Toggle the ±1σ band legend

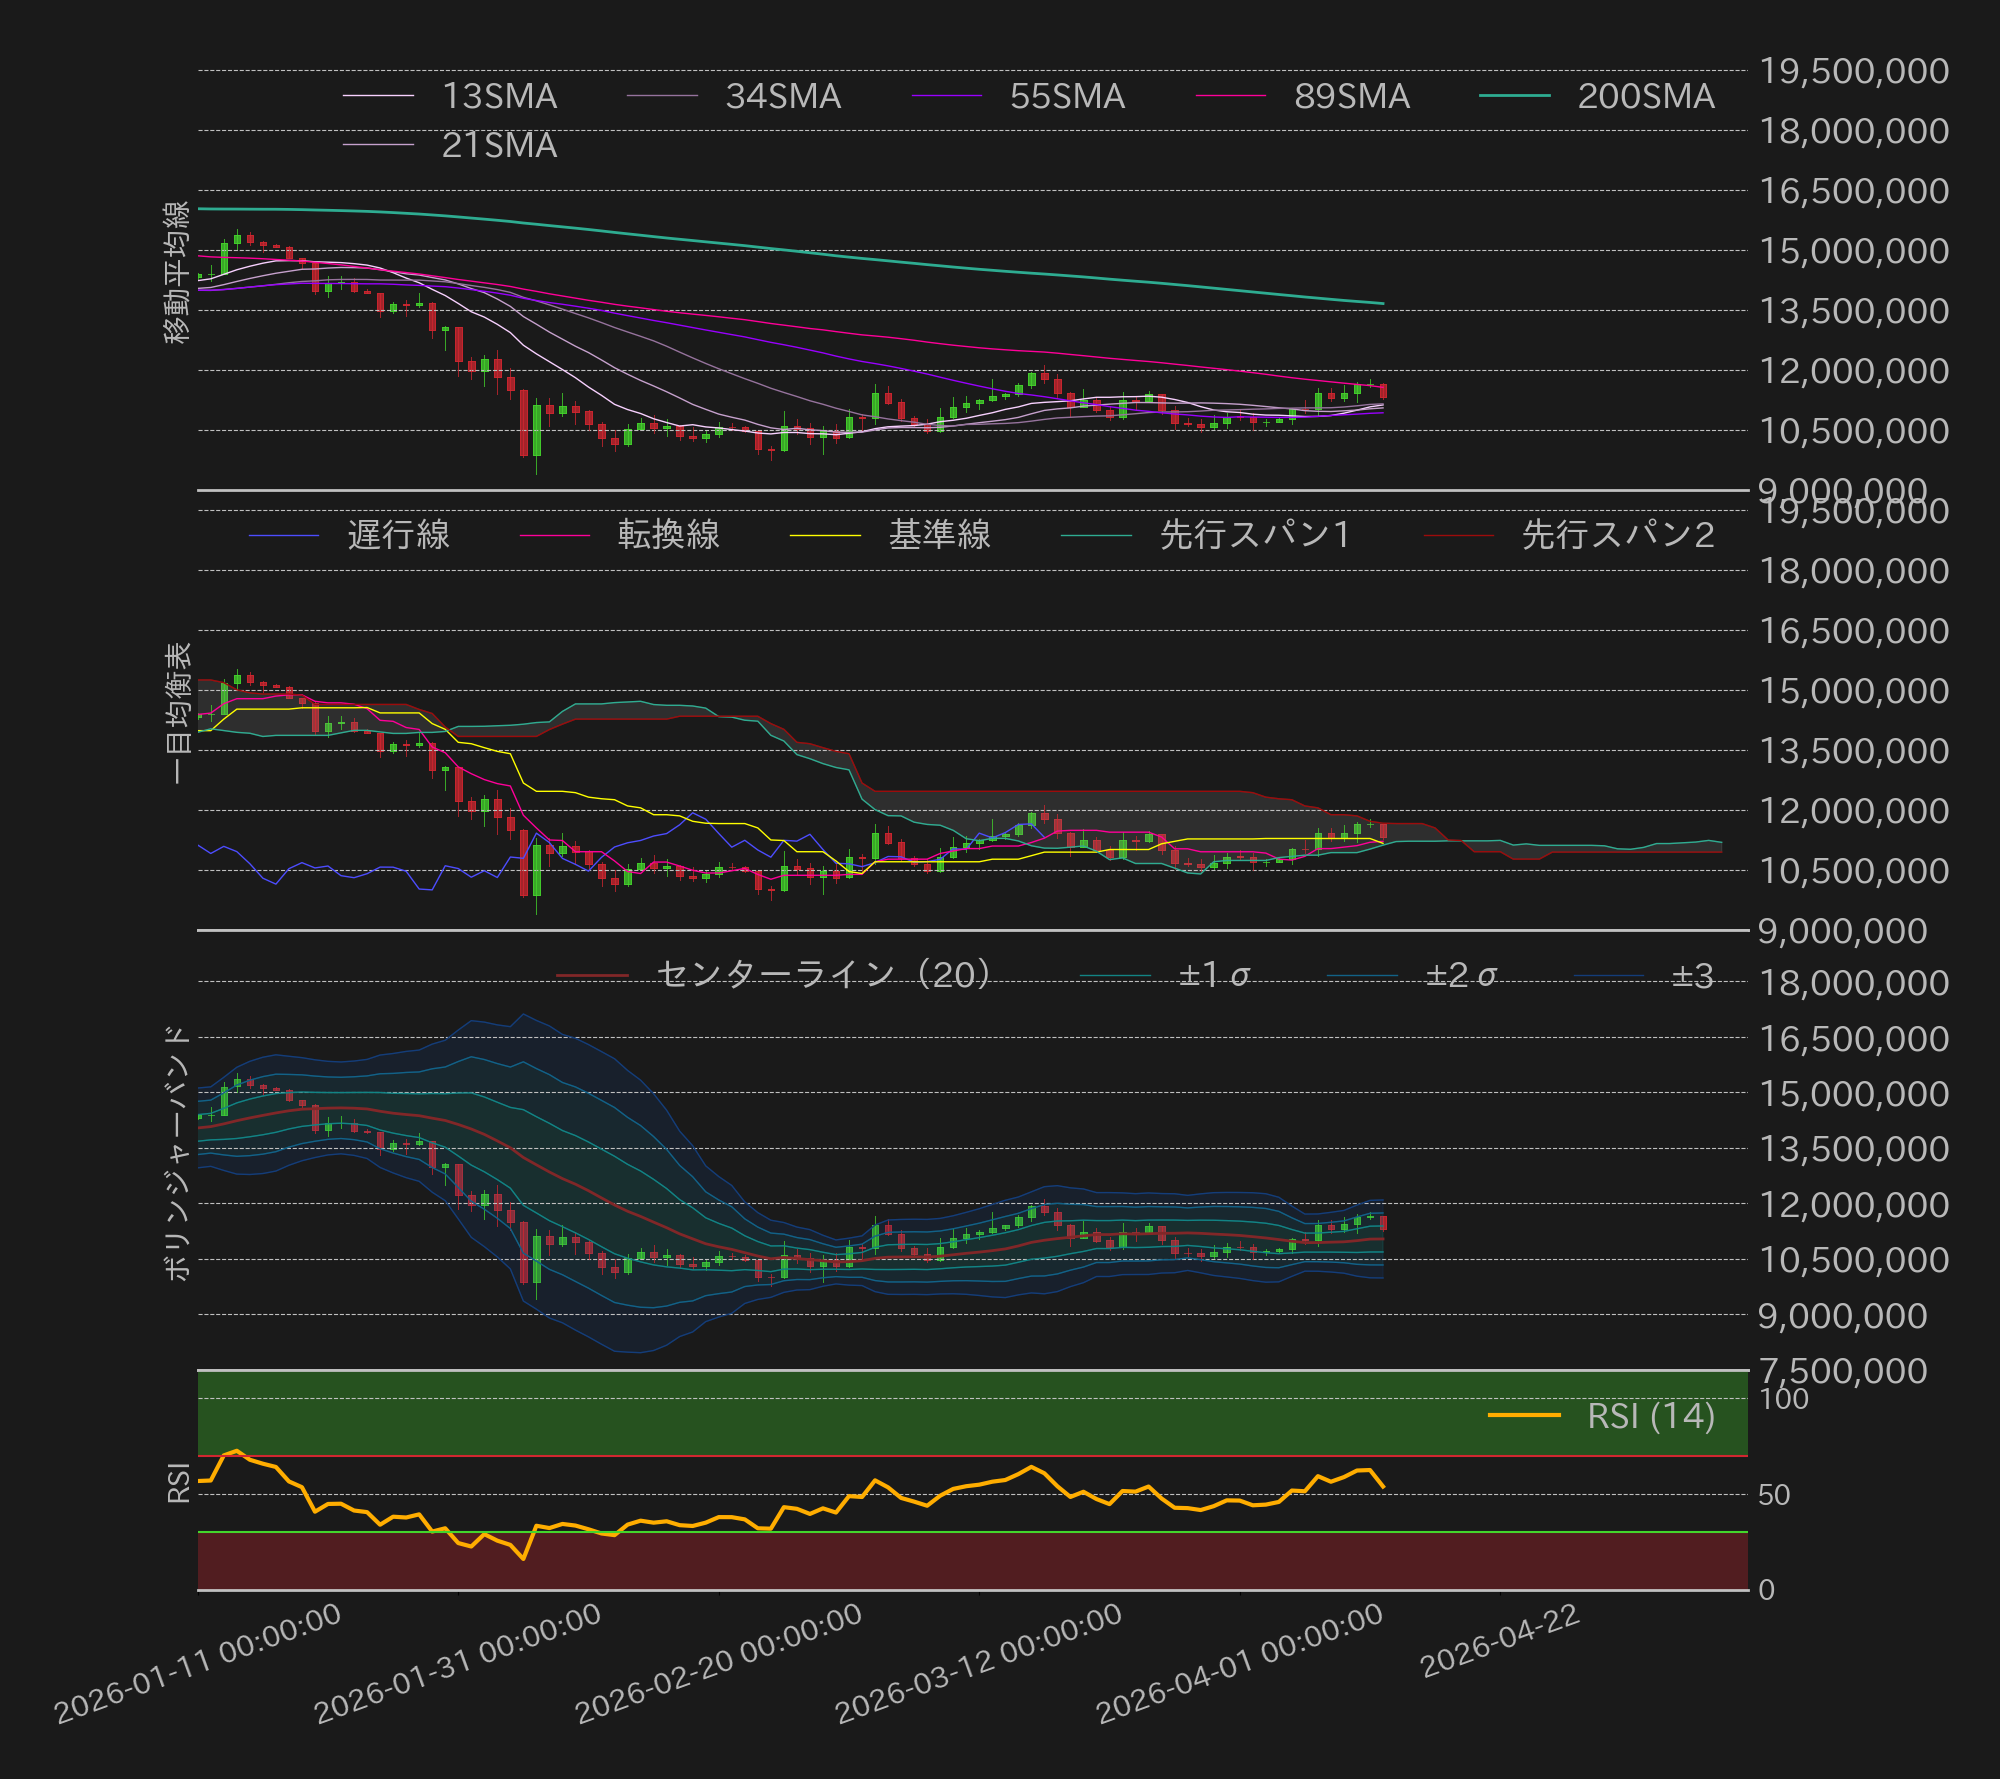tap(1213, 975)
